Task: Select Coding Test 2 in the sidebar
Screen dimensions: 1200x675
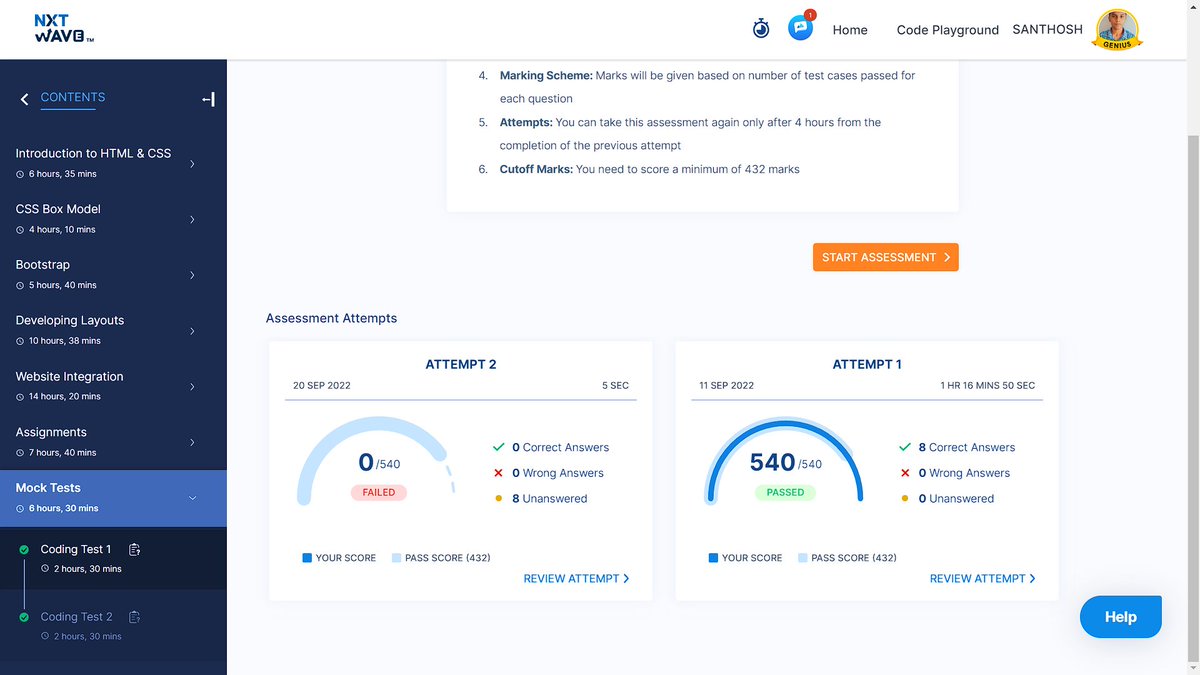Action: (x=76, y=616)
